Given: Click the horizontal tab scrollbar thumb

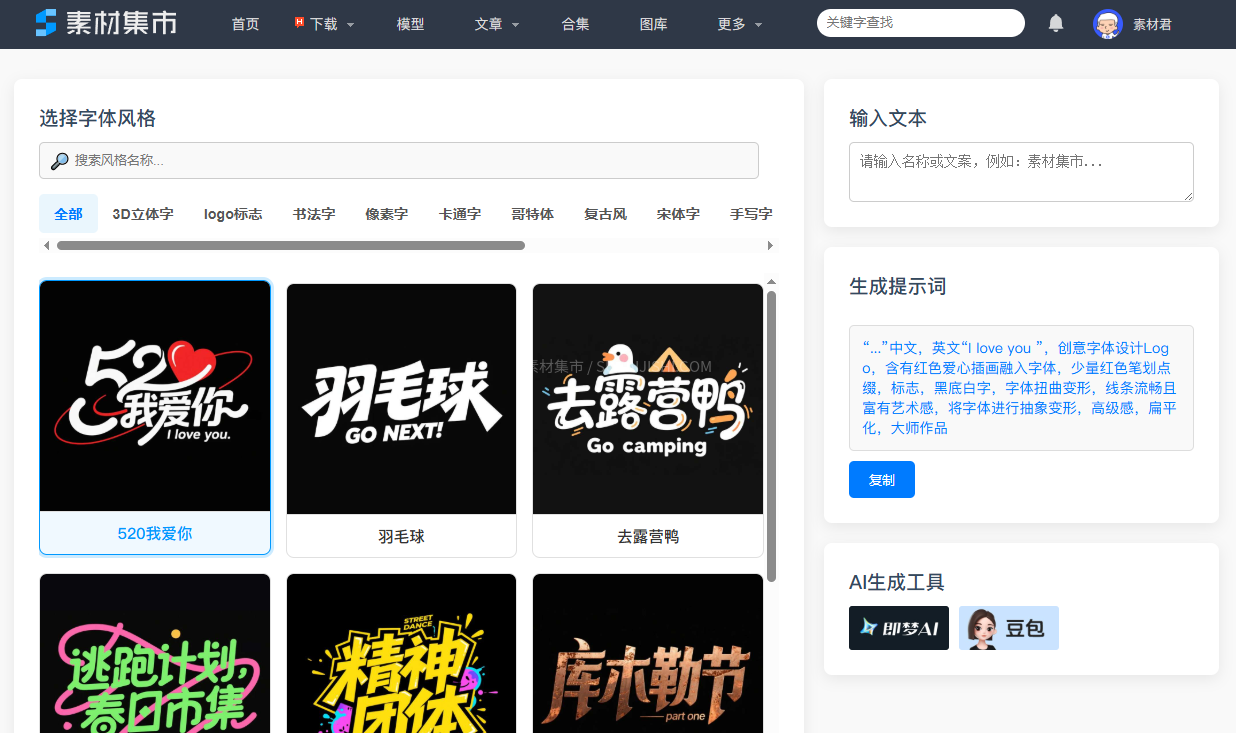Looking at the screenshot, I should [291, 245].
